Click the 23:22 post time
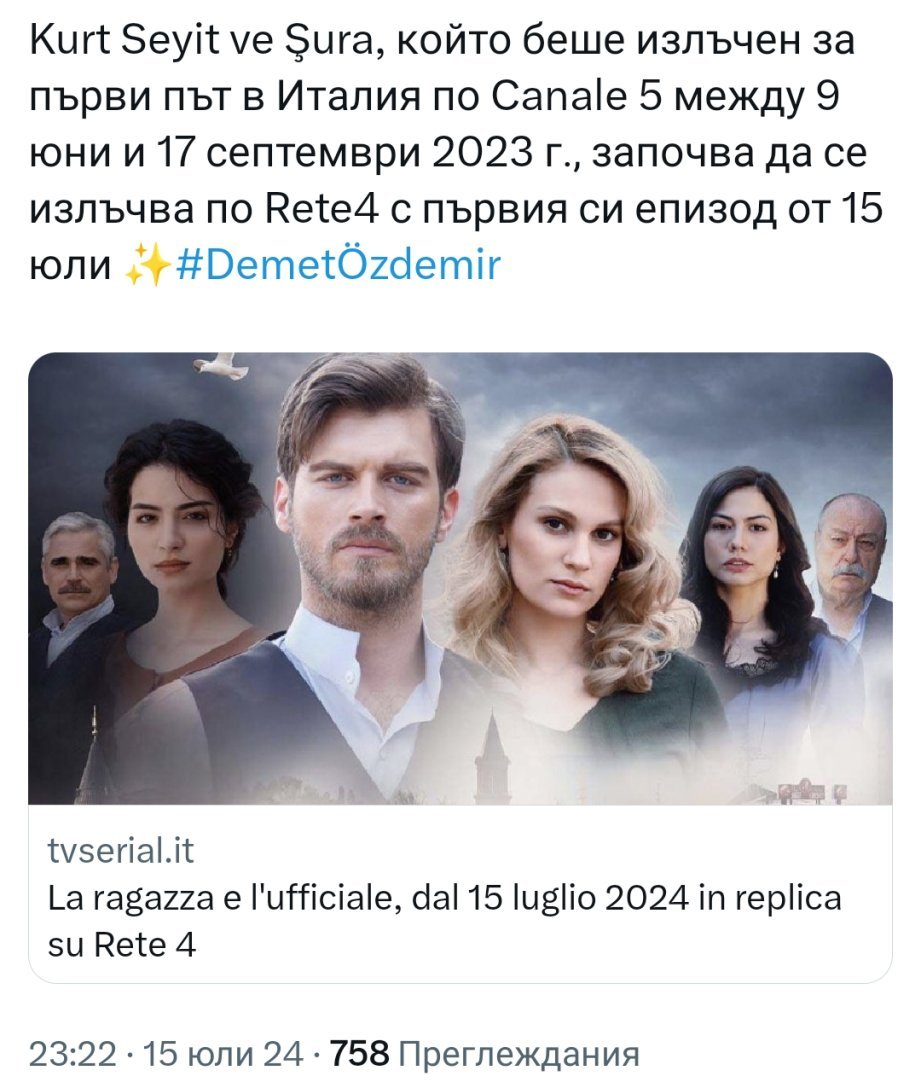 pyautogui.click(x=72, y=1052)
